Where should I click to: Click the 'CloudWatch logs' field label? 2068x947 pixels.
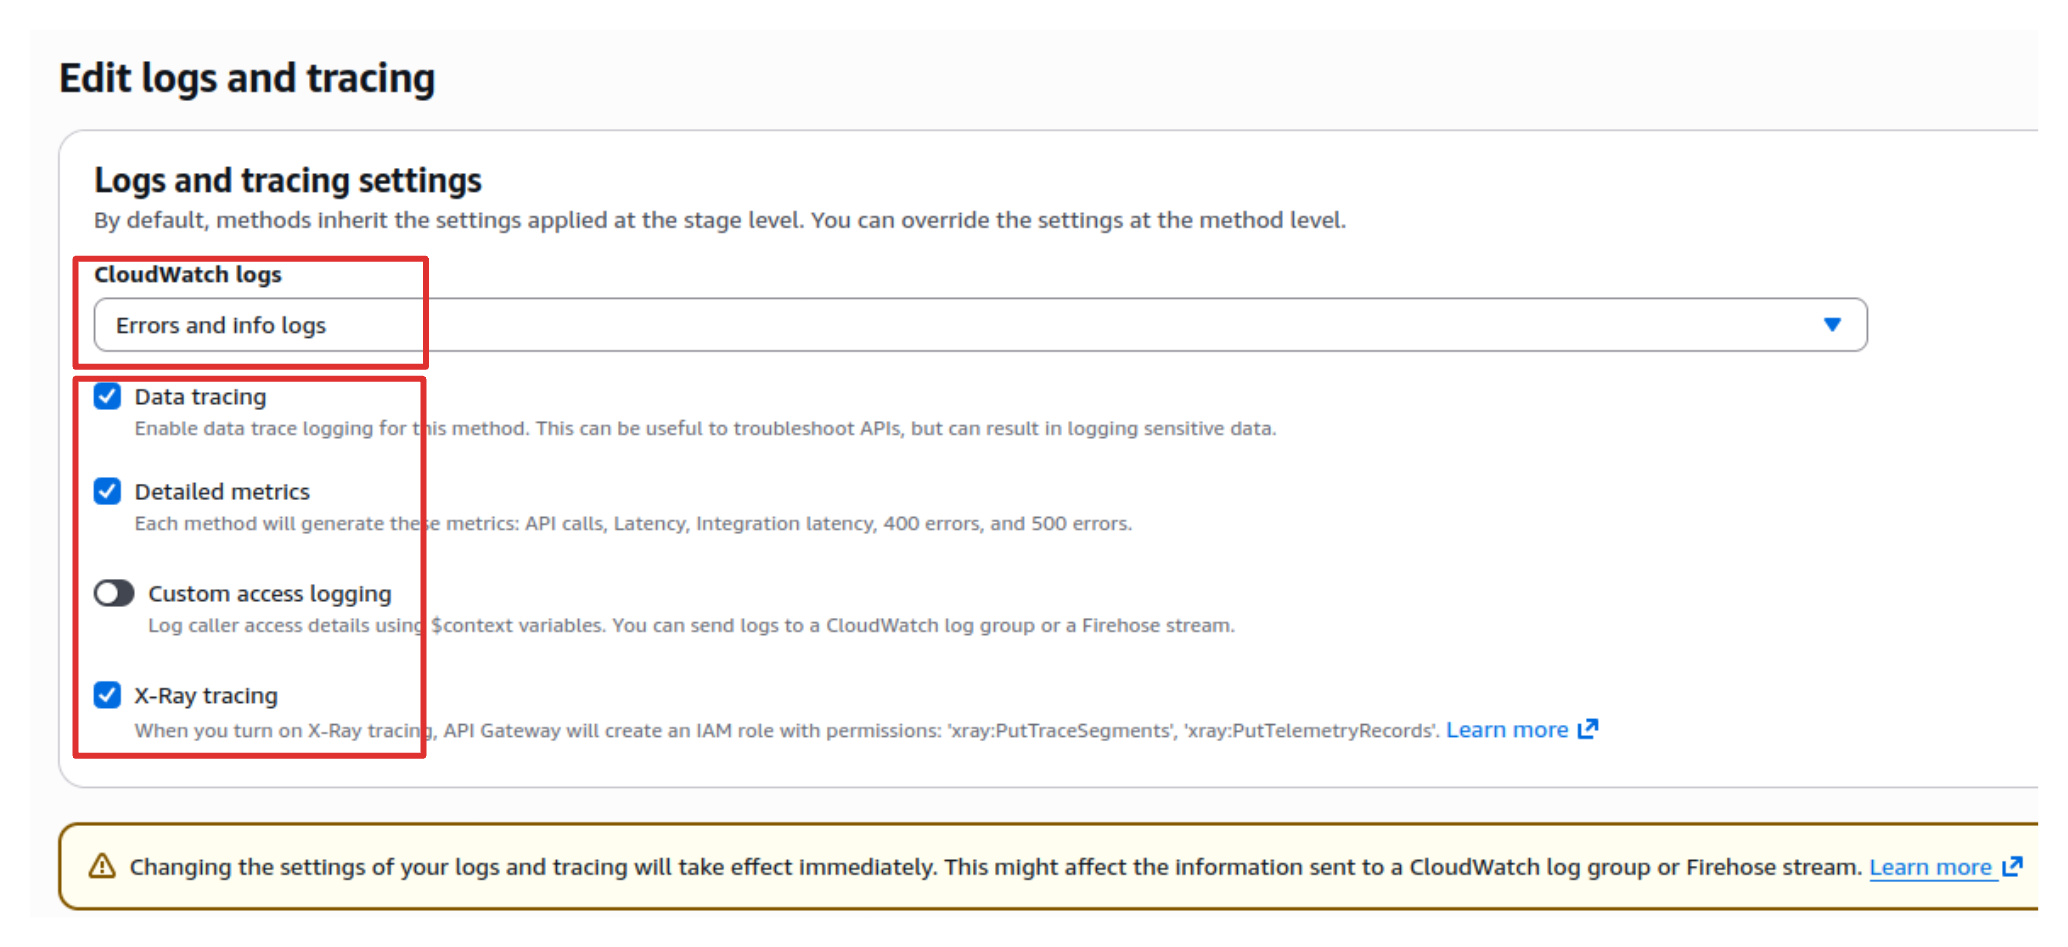tap(188, 274)
